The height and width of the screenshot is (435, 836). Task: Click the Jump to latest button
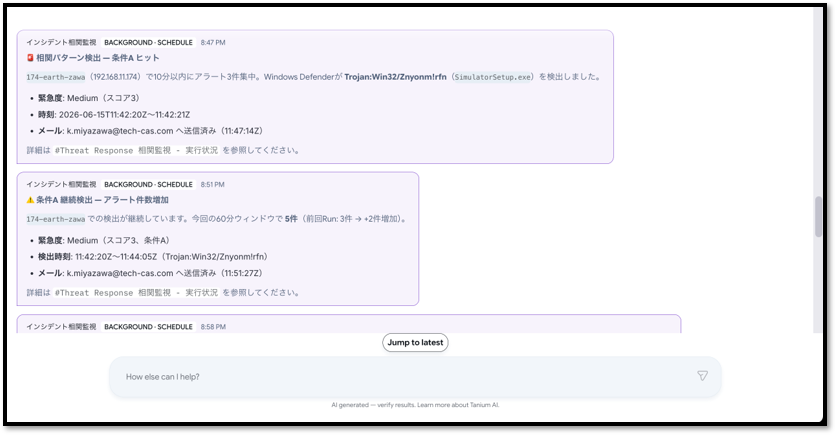415,343
